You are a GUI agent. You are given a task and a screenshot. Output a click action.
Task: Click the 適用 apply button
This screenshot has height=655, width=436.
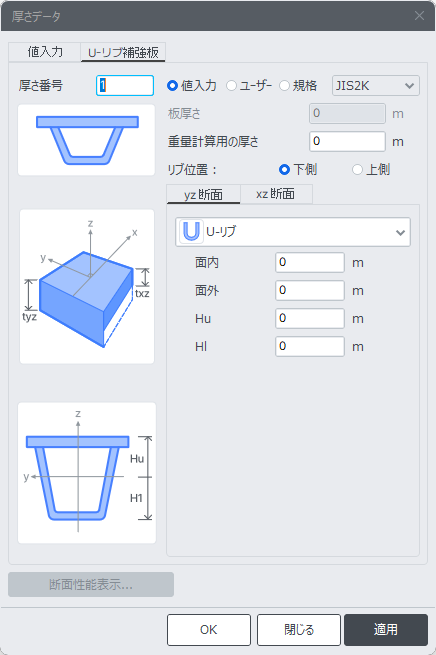coord(386,630)
